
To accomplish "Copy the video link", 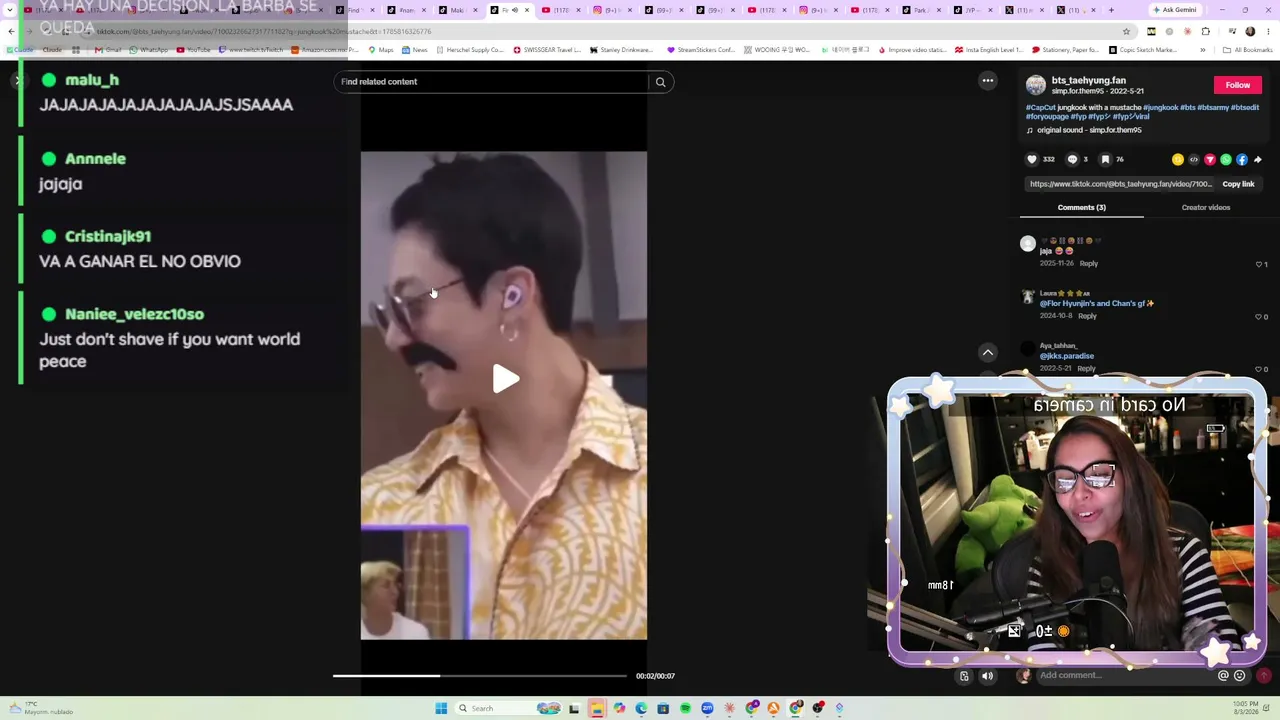I will tap(1238, 184).
